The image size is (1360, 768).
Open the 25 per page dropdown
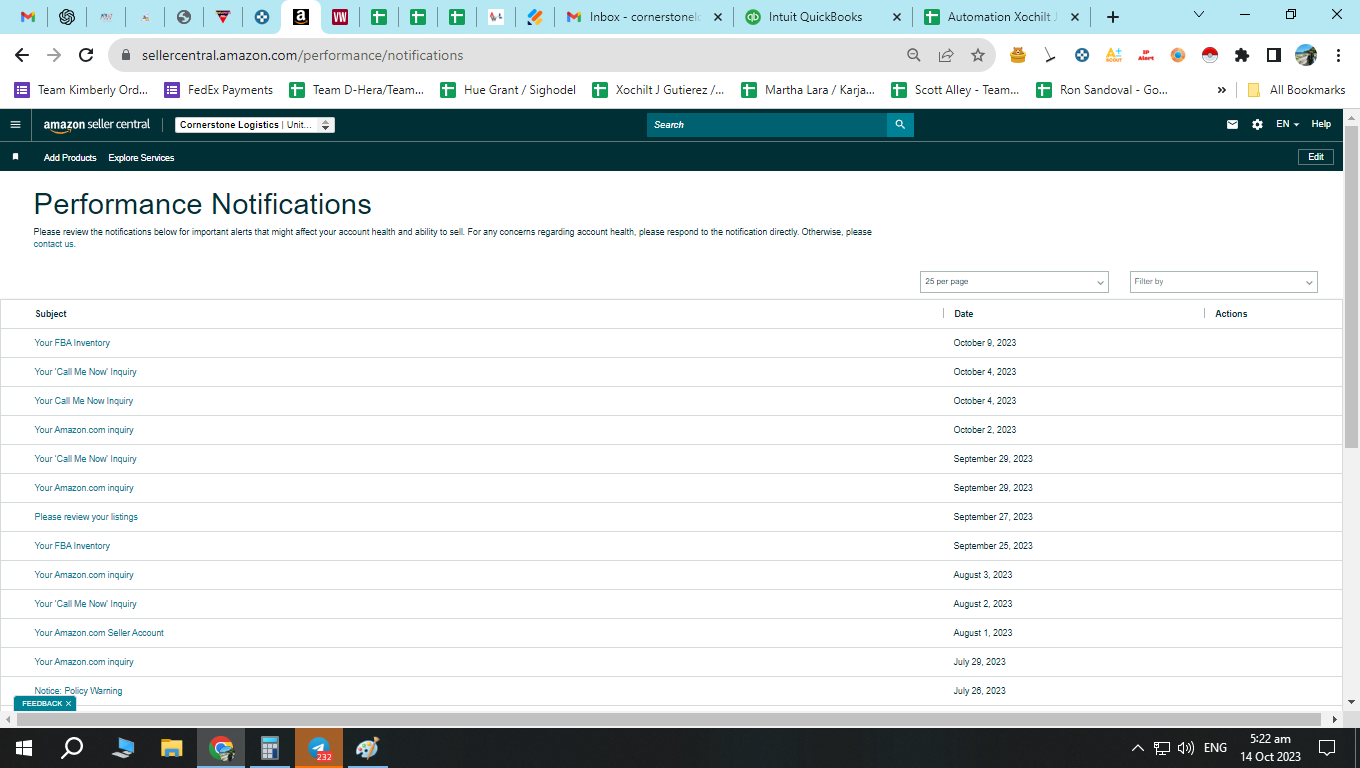1014,282
